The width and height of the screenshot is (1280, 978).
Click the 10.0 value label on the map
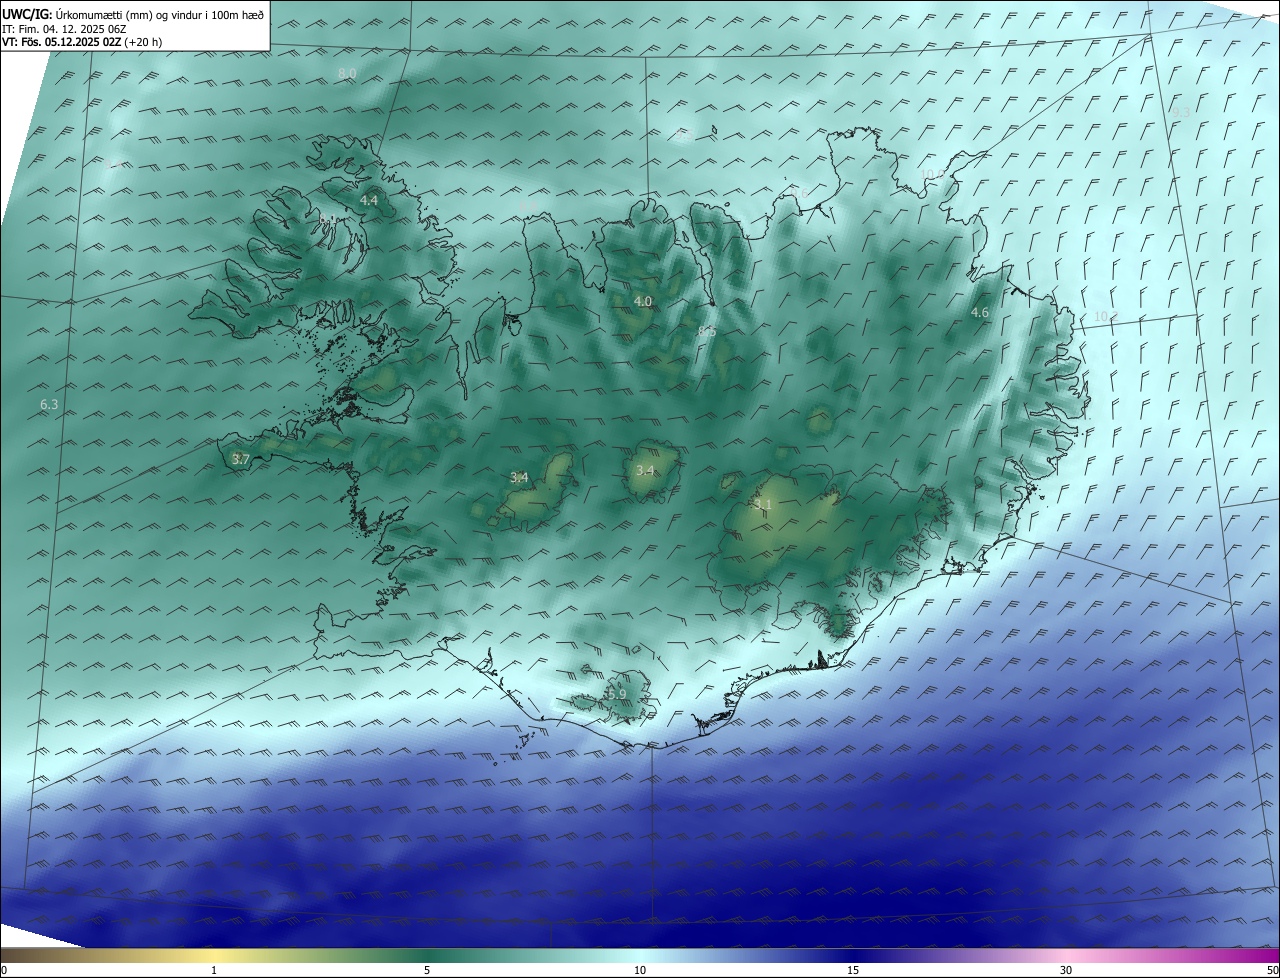932,174
